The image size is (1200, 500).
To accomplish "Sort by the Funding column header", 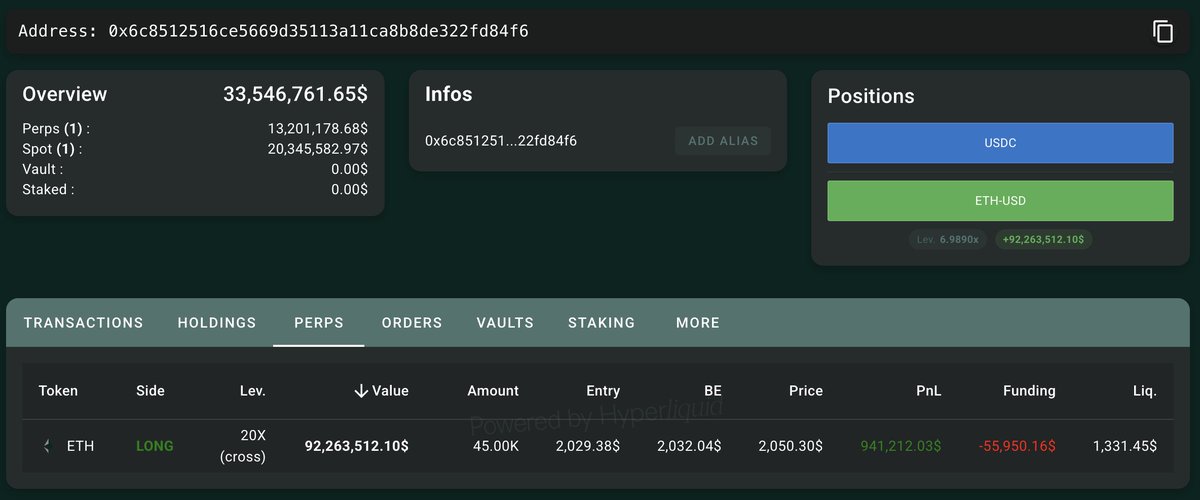I will tap(1029, 391).
